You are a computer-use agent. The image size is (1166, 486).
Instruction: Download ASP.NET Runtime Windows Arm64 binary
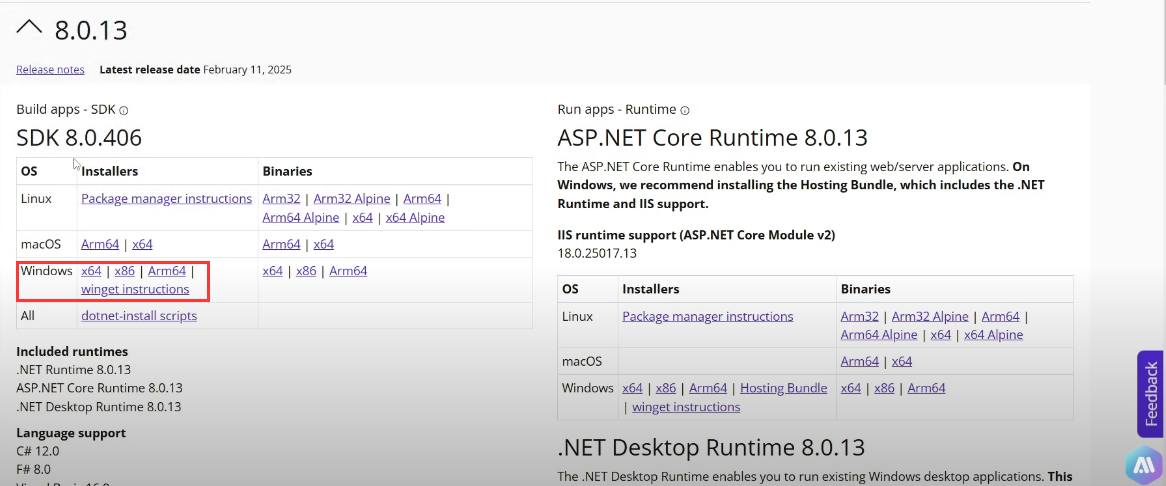pos(927,388)
